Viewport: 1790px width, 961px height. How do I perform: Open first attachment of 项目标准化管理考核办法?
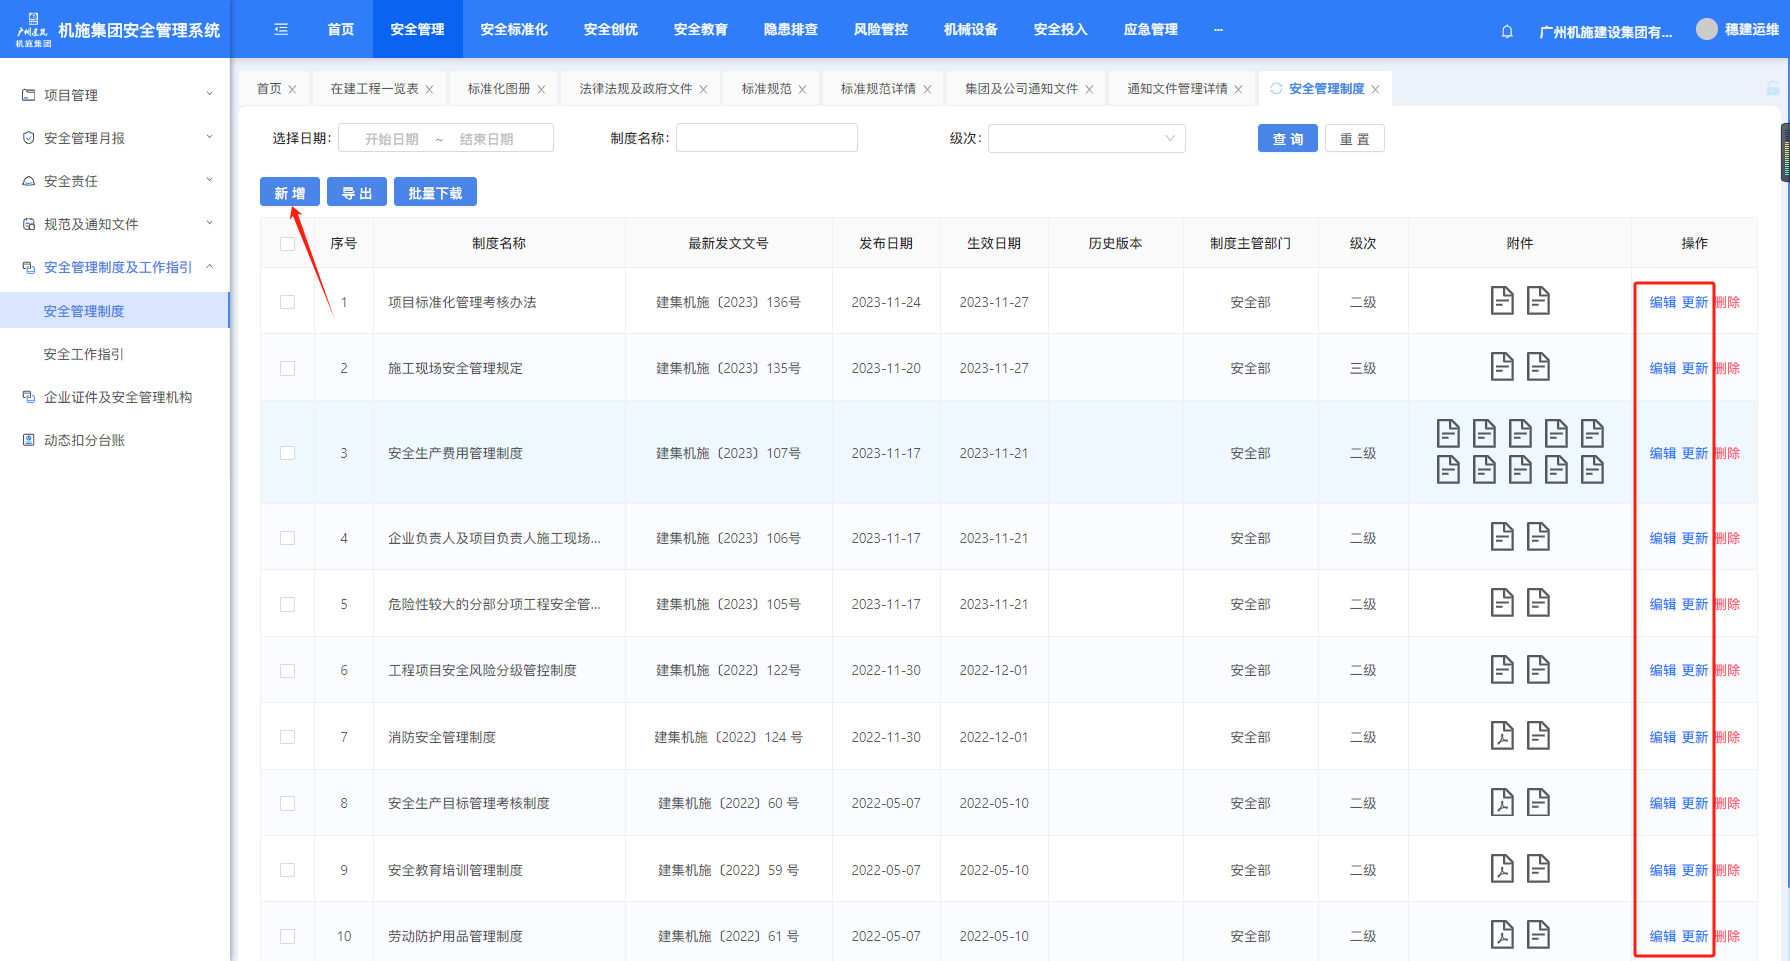[1502, 301]
